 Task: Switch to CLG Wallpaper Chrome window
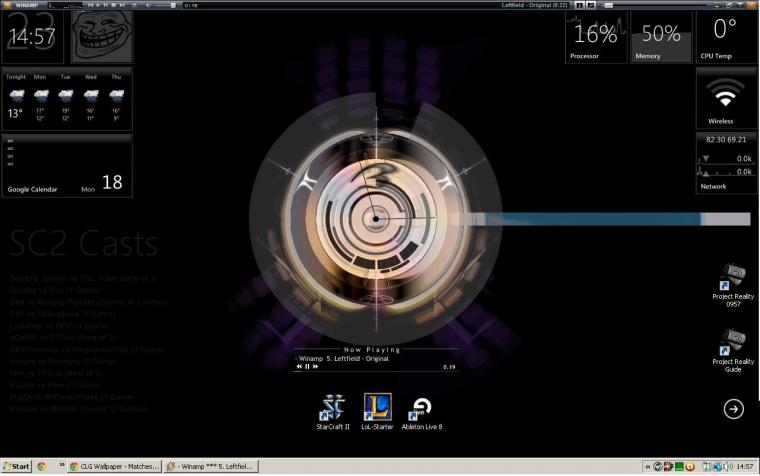pyautogui.click(x=114, y=466)
